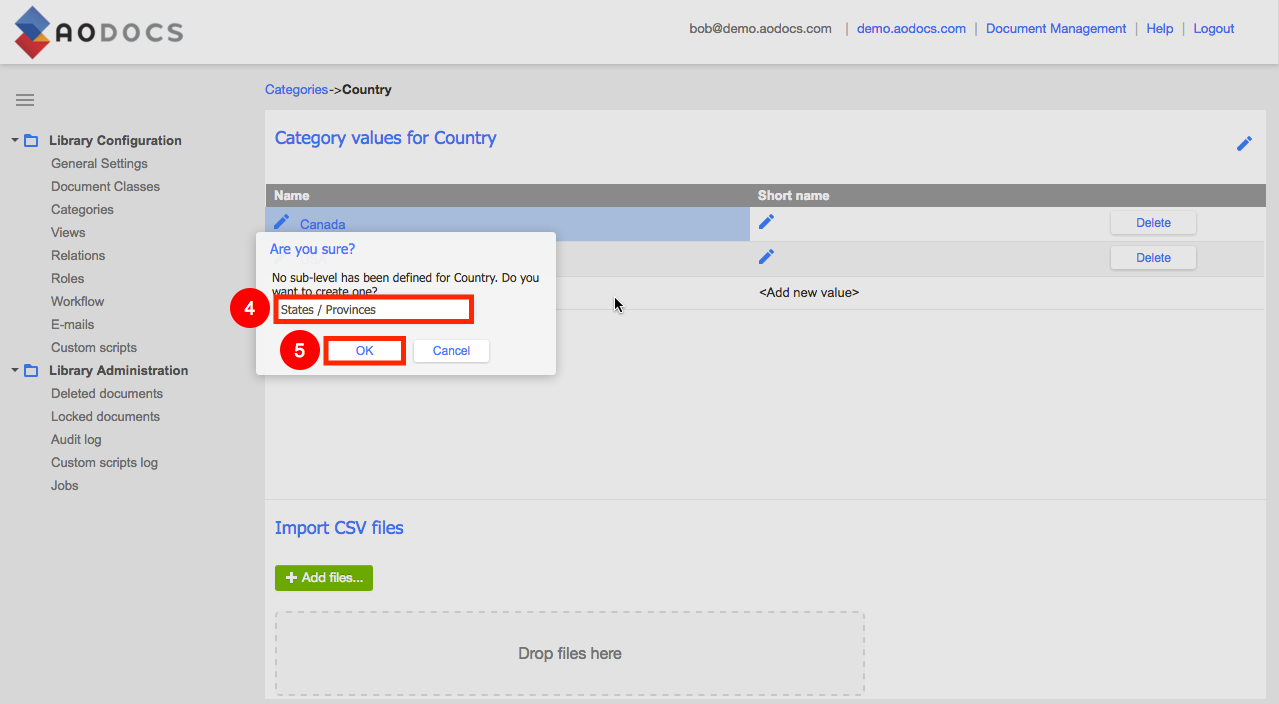Screen dimensions: 1279x704
Task: Collapse the Library Administration section arrow
Action: pos(15,370)
